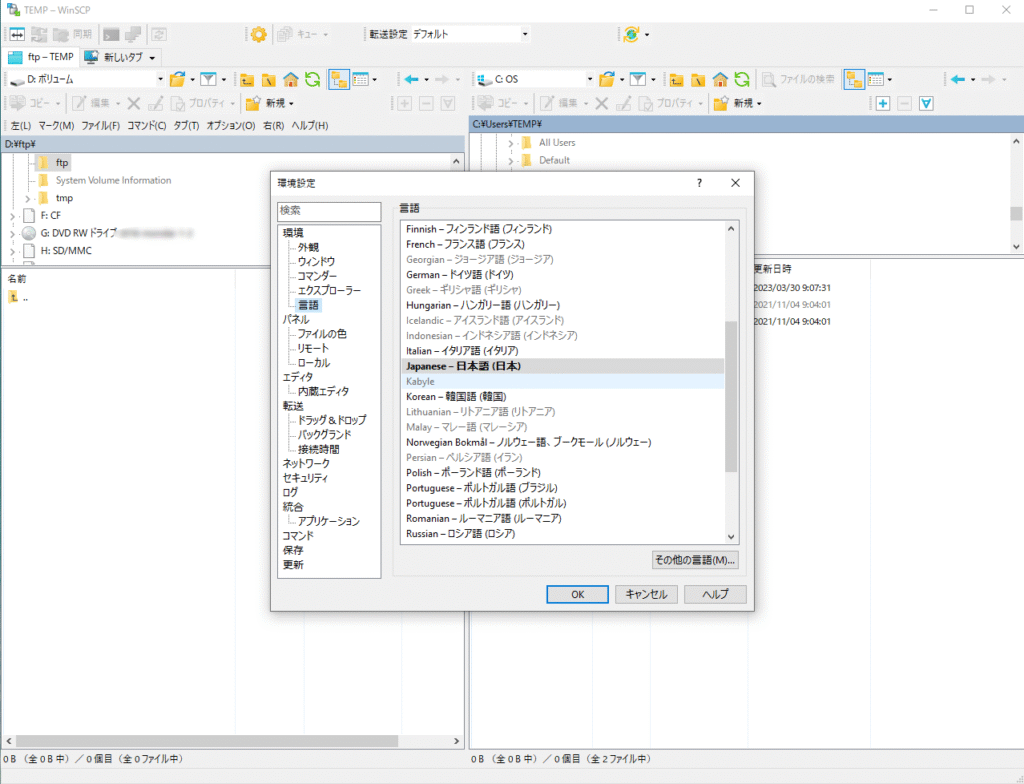Select French – フランス語 language
The width and height of the screenshot is (1024, 784).
[x=562, y=244]
